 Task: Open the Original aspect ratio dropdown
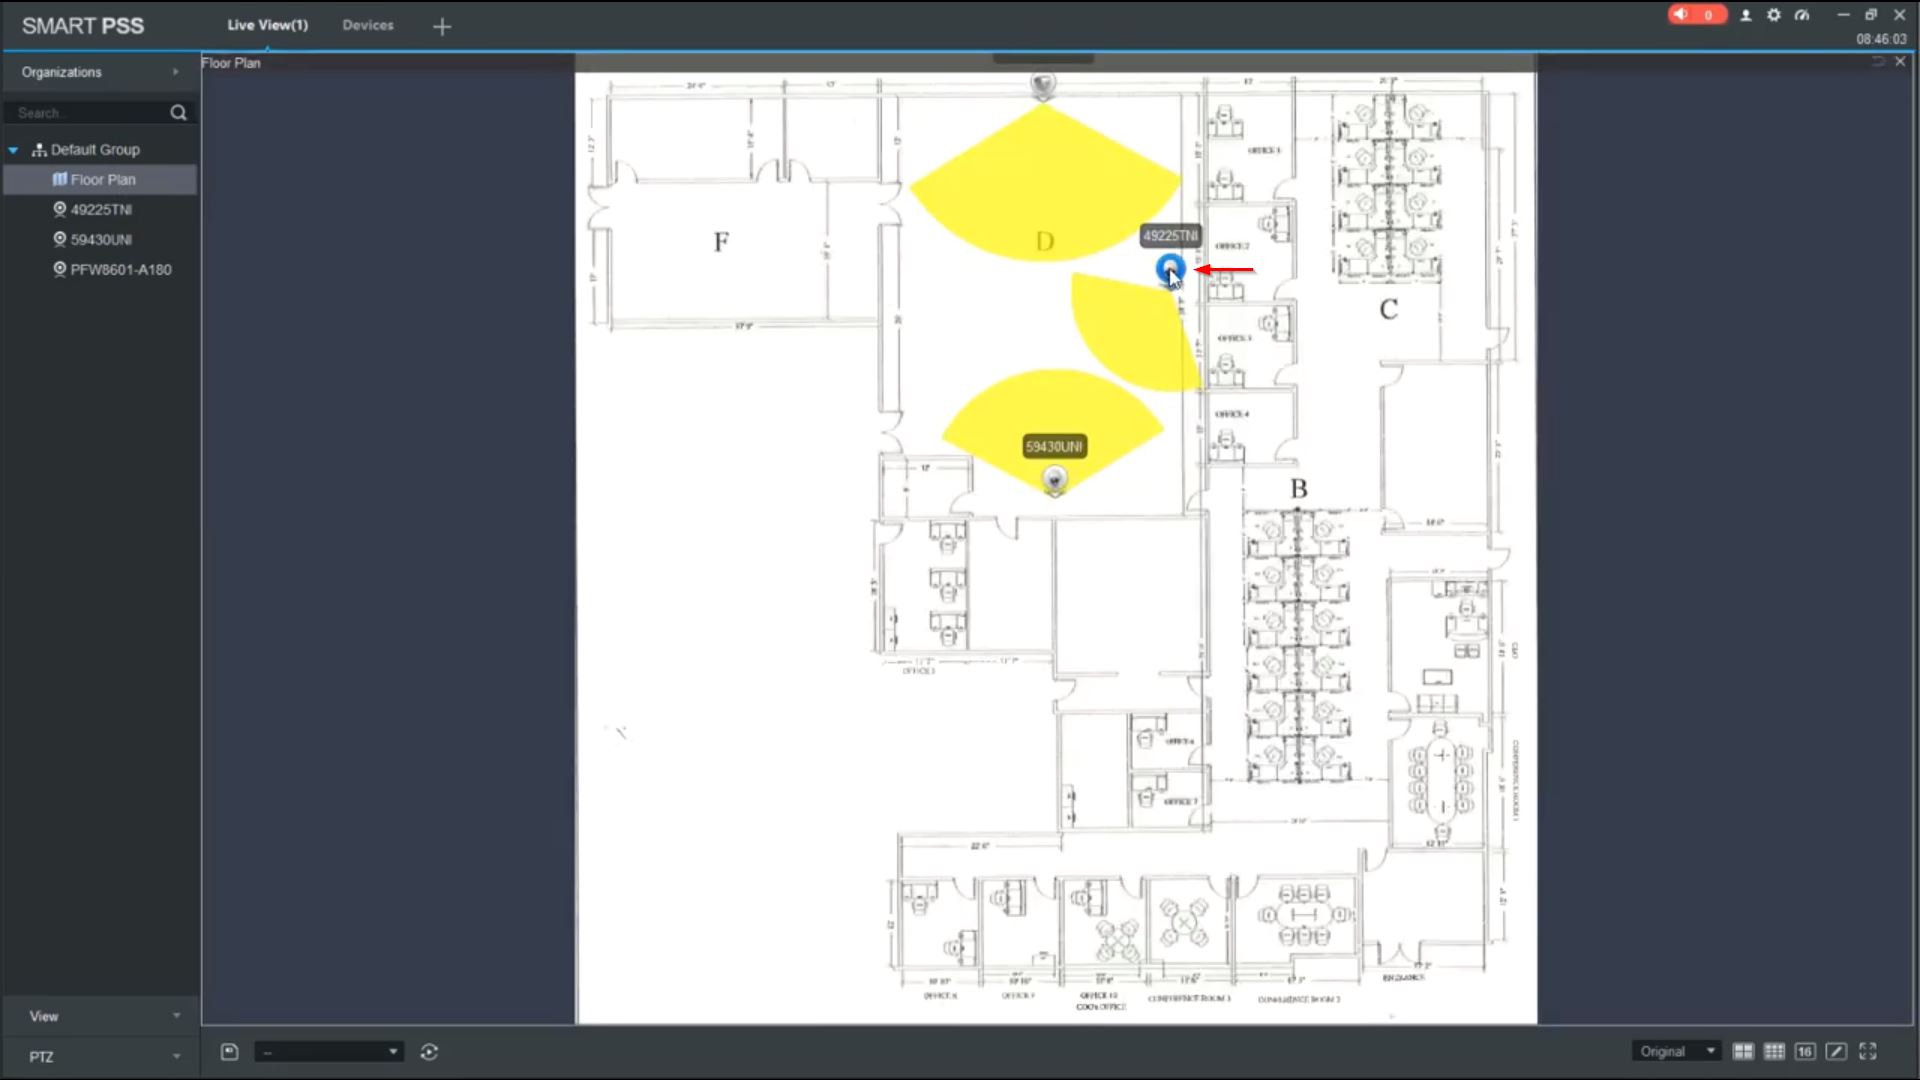click(1677, 1051)
